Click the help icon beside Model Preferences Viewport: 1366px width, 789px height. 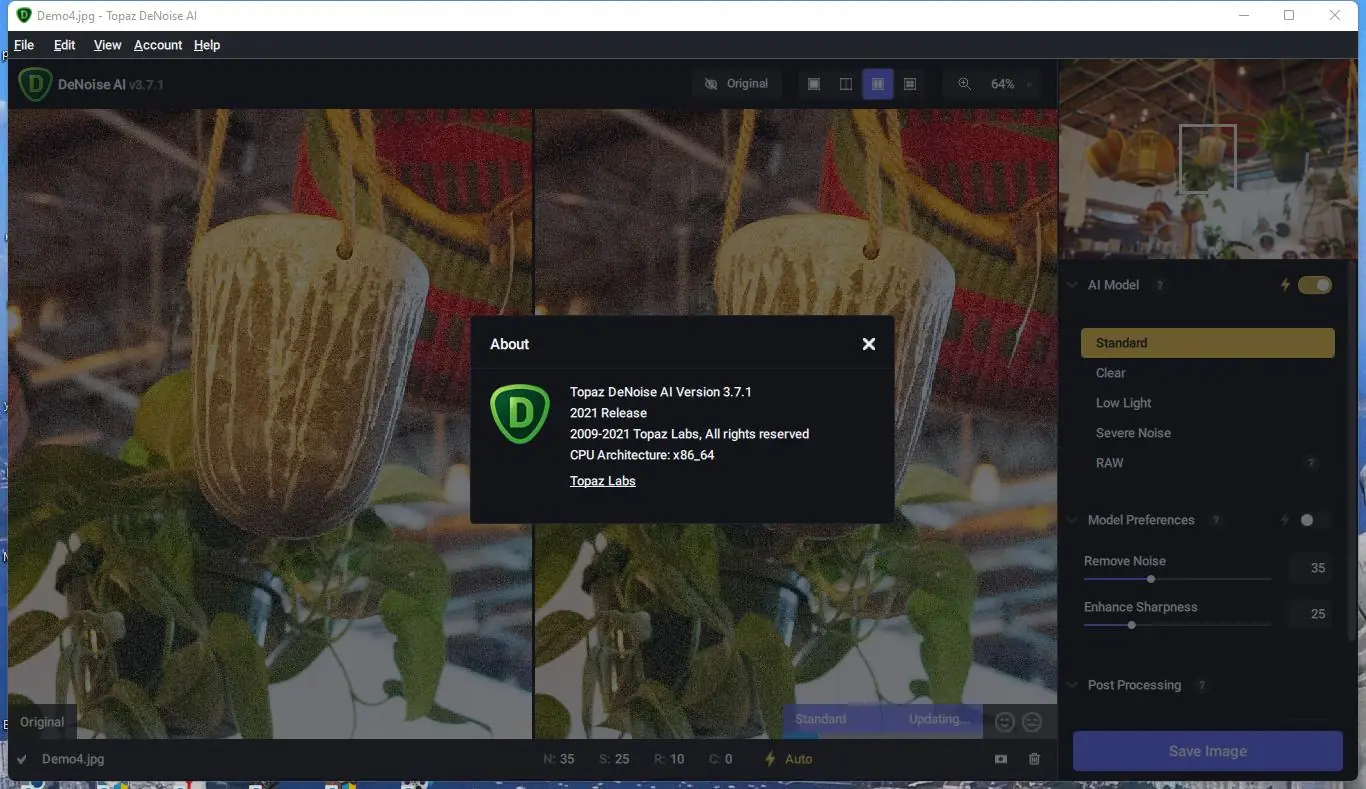[1216, 520]
